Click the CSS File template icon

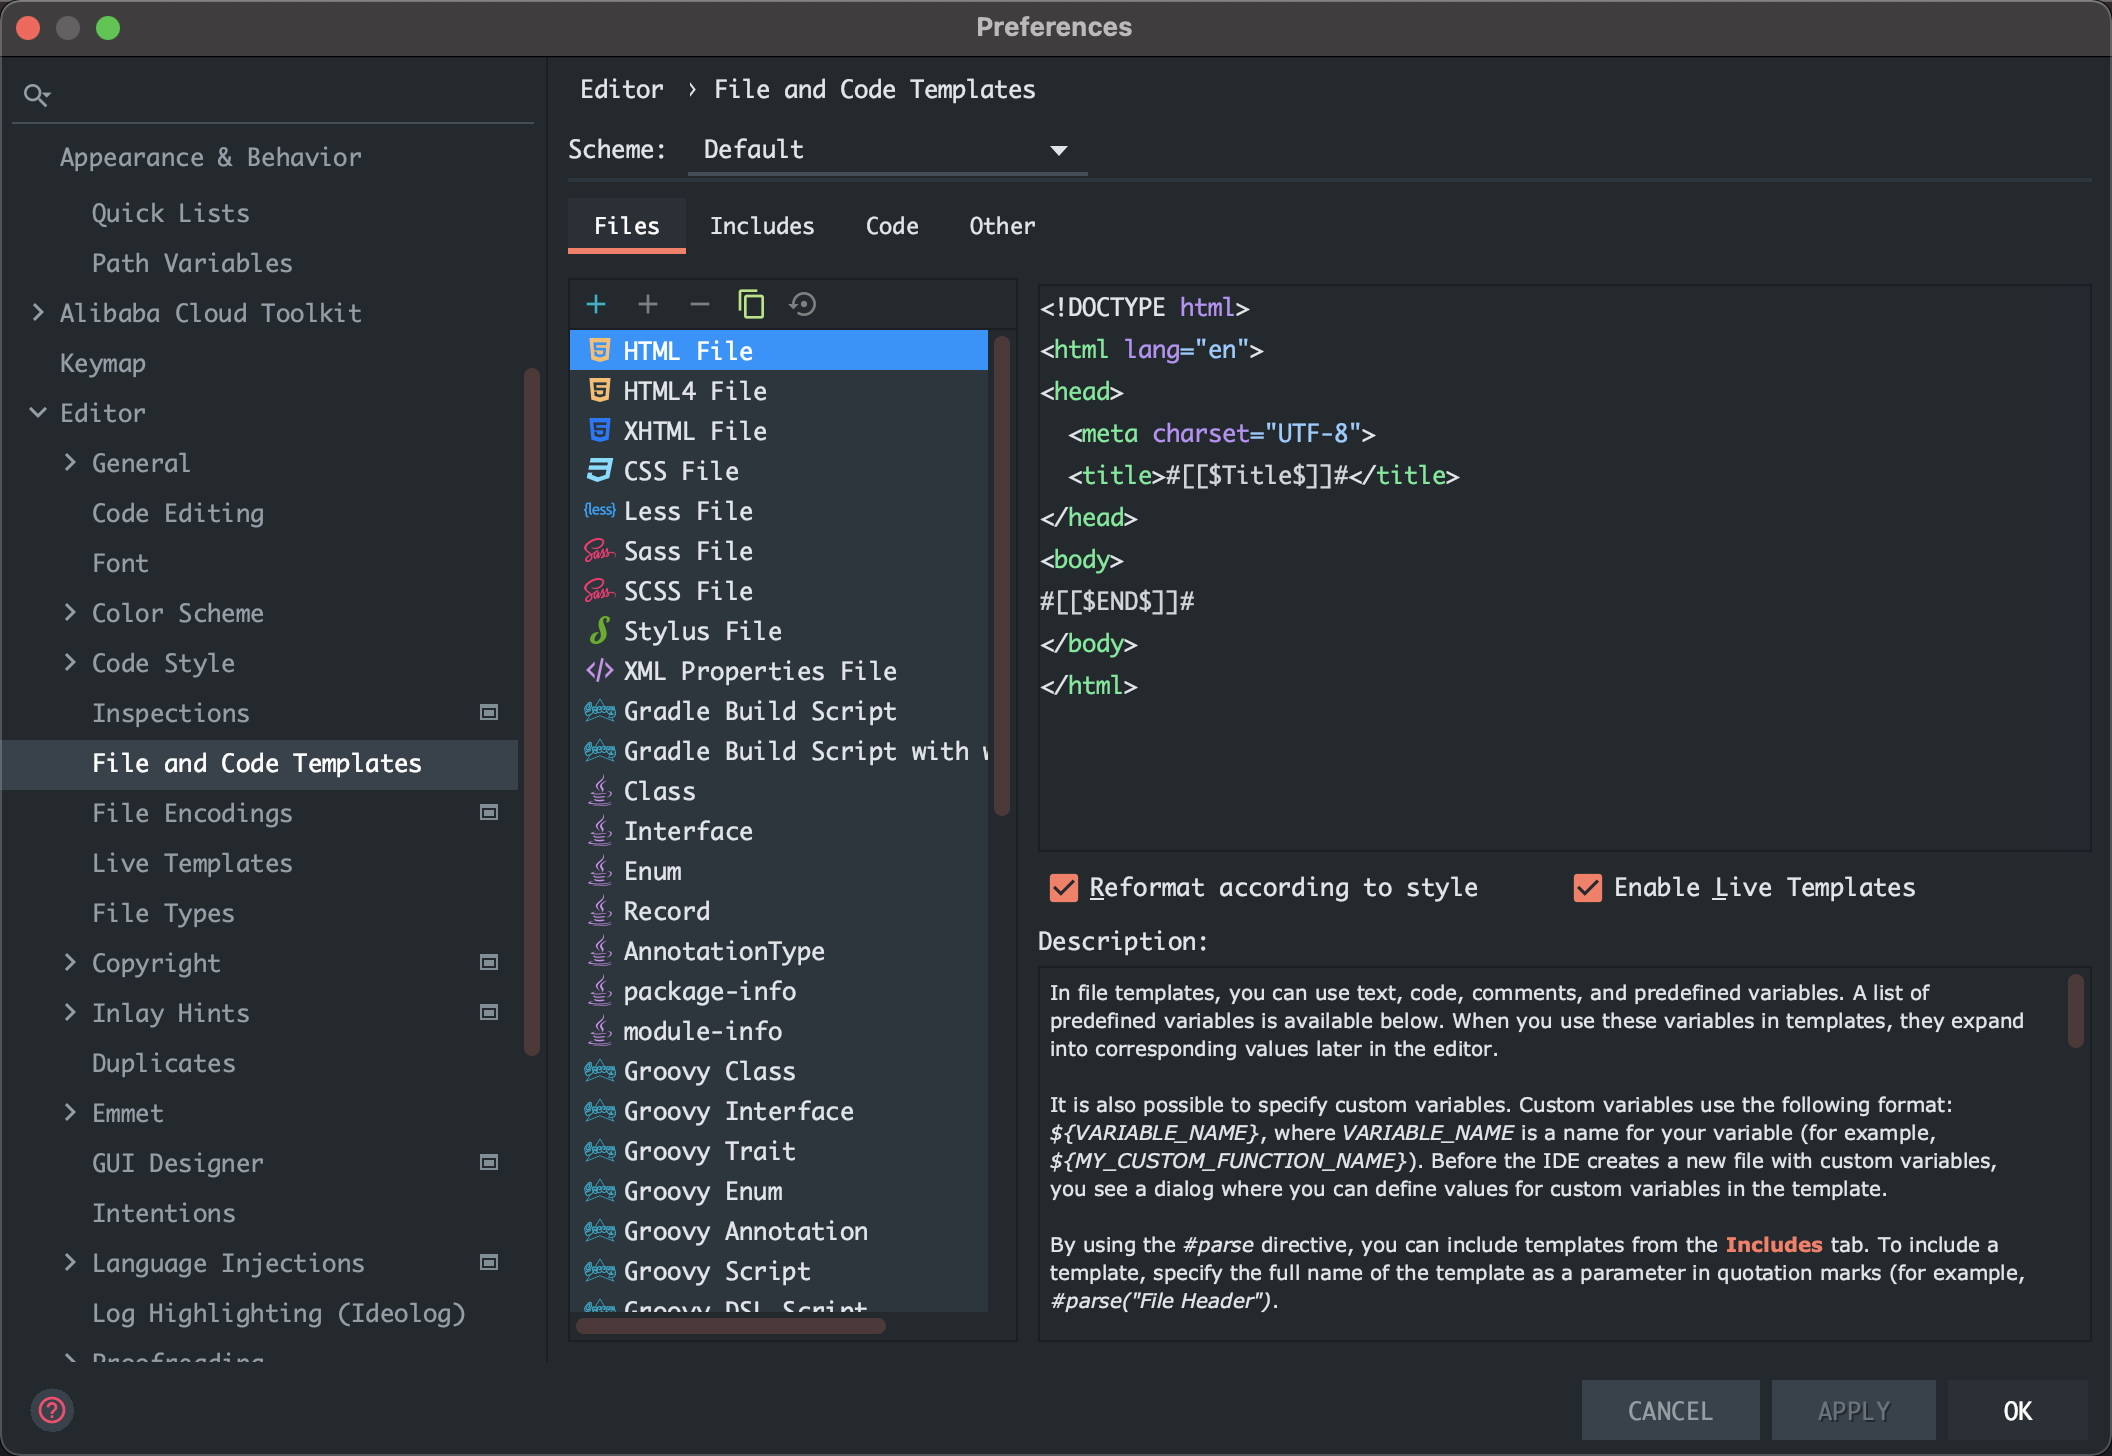(600, 470)
